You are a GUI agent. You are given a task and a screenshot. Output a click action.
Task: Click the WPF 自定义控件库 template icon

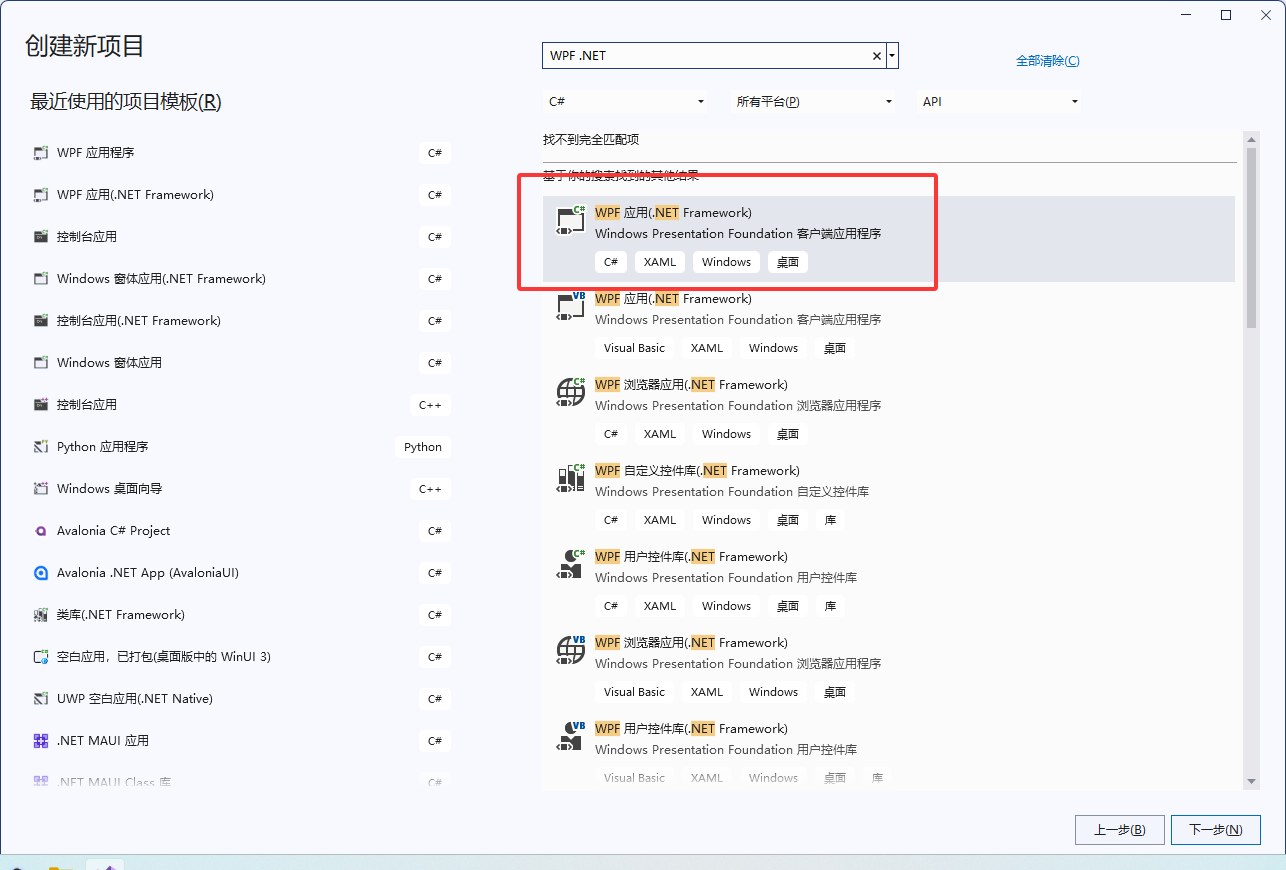[569, 477]
